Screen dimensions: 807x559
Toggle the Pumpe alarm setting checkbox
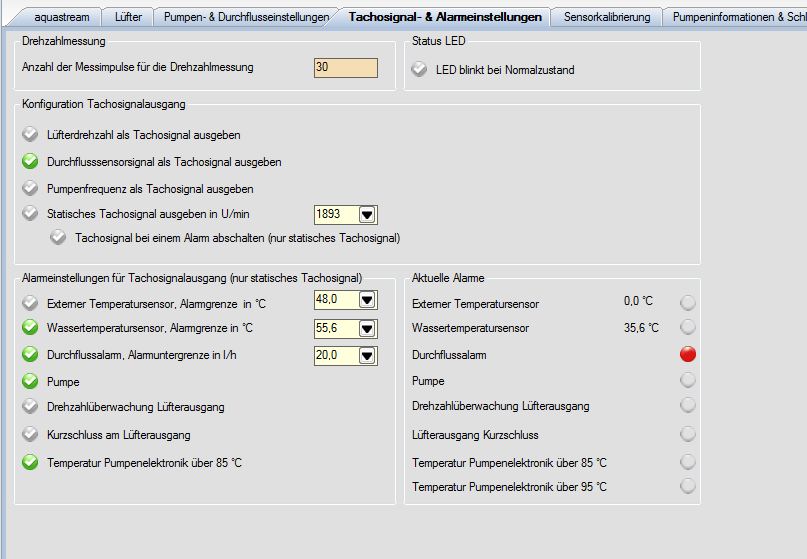tap(30, 381)
